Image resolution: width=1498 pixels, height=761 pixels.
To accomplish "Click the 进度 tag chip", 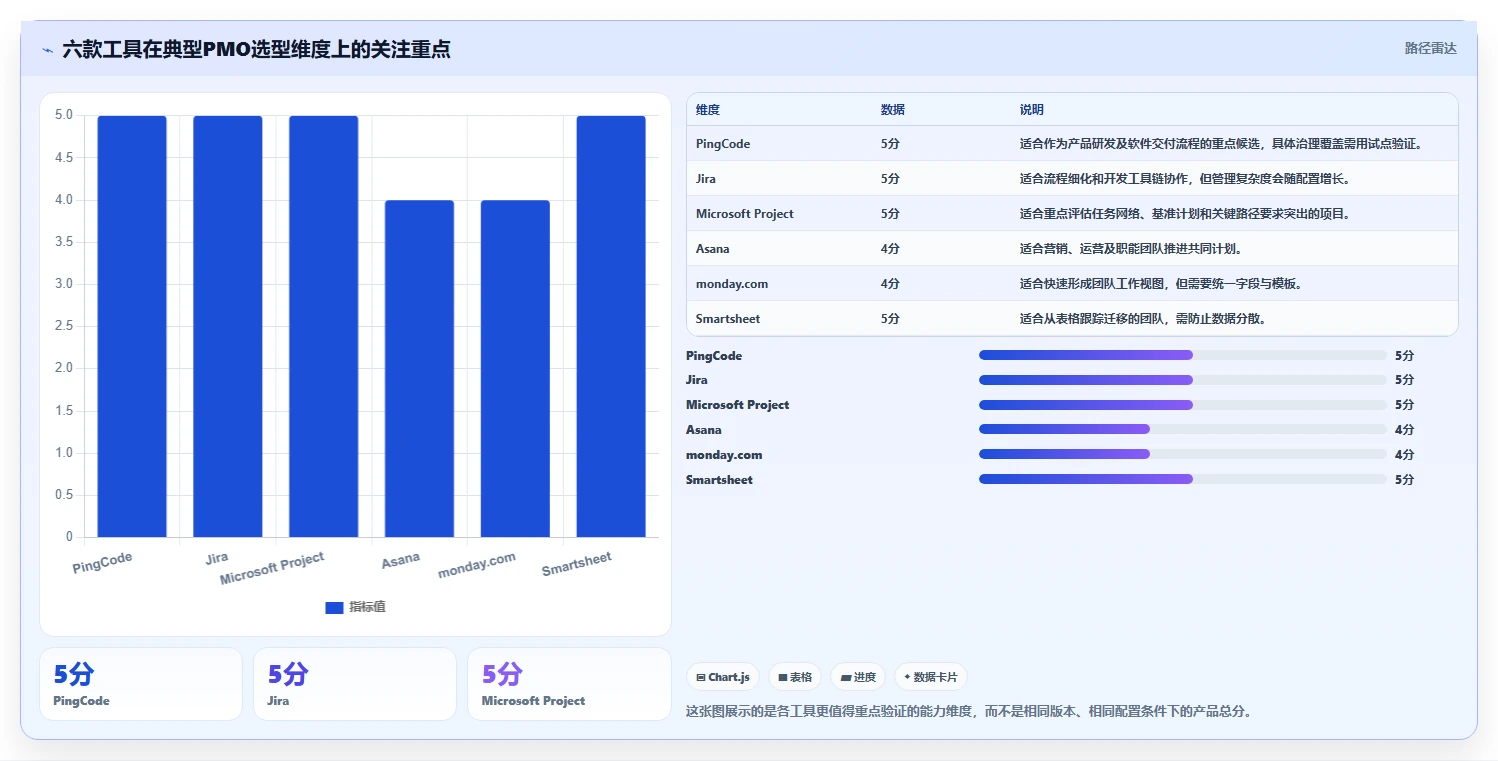I will (x=858, y=677).
